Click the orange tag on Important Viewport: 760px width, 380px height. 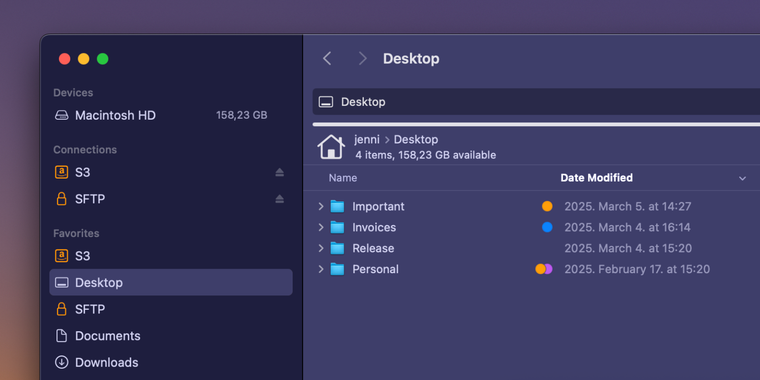[x=547, y=206]
